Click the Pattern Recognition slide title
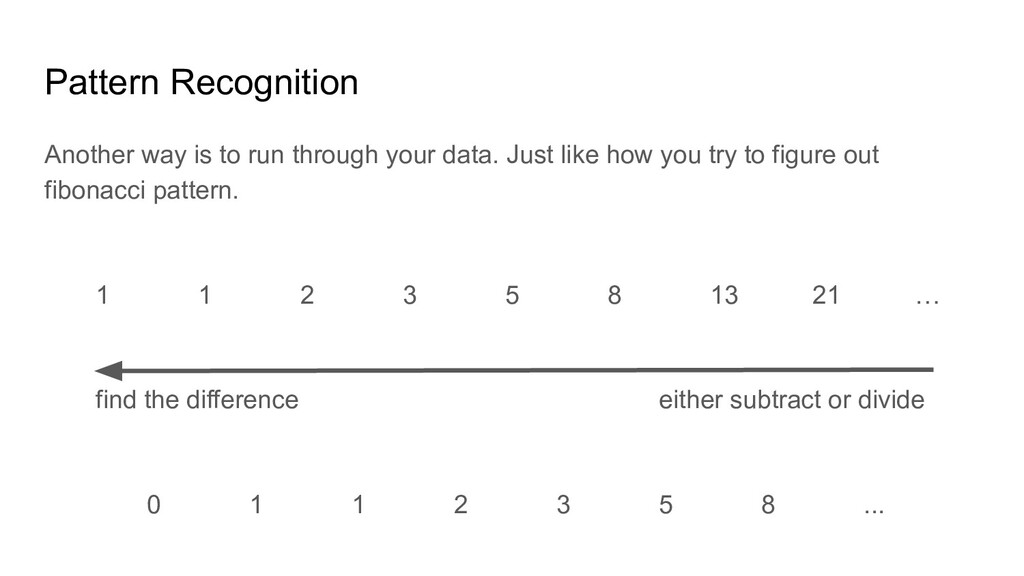 [201, 83]
